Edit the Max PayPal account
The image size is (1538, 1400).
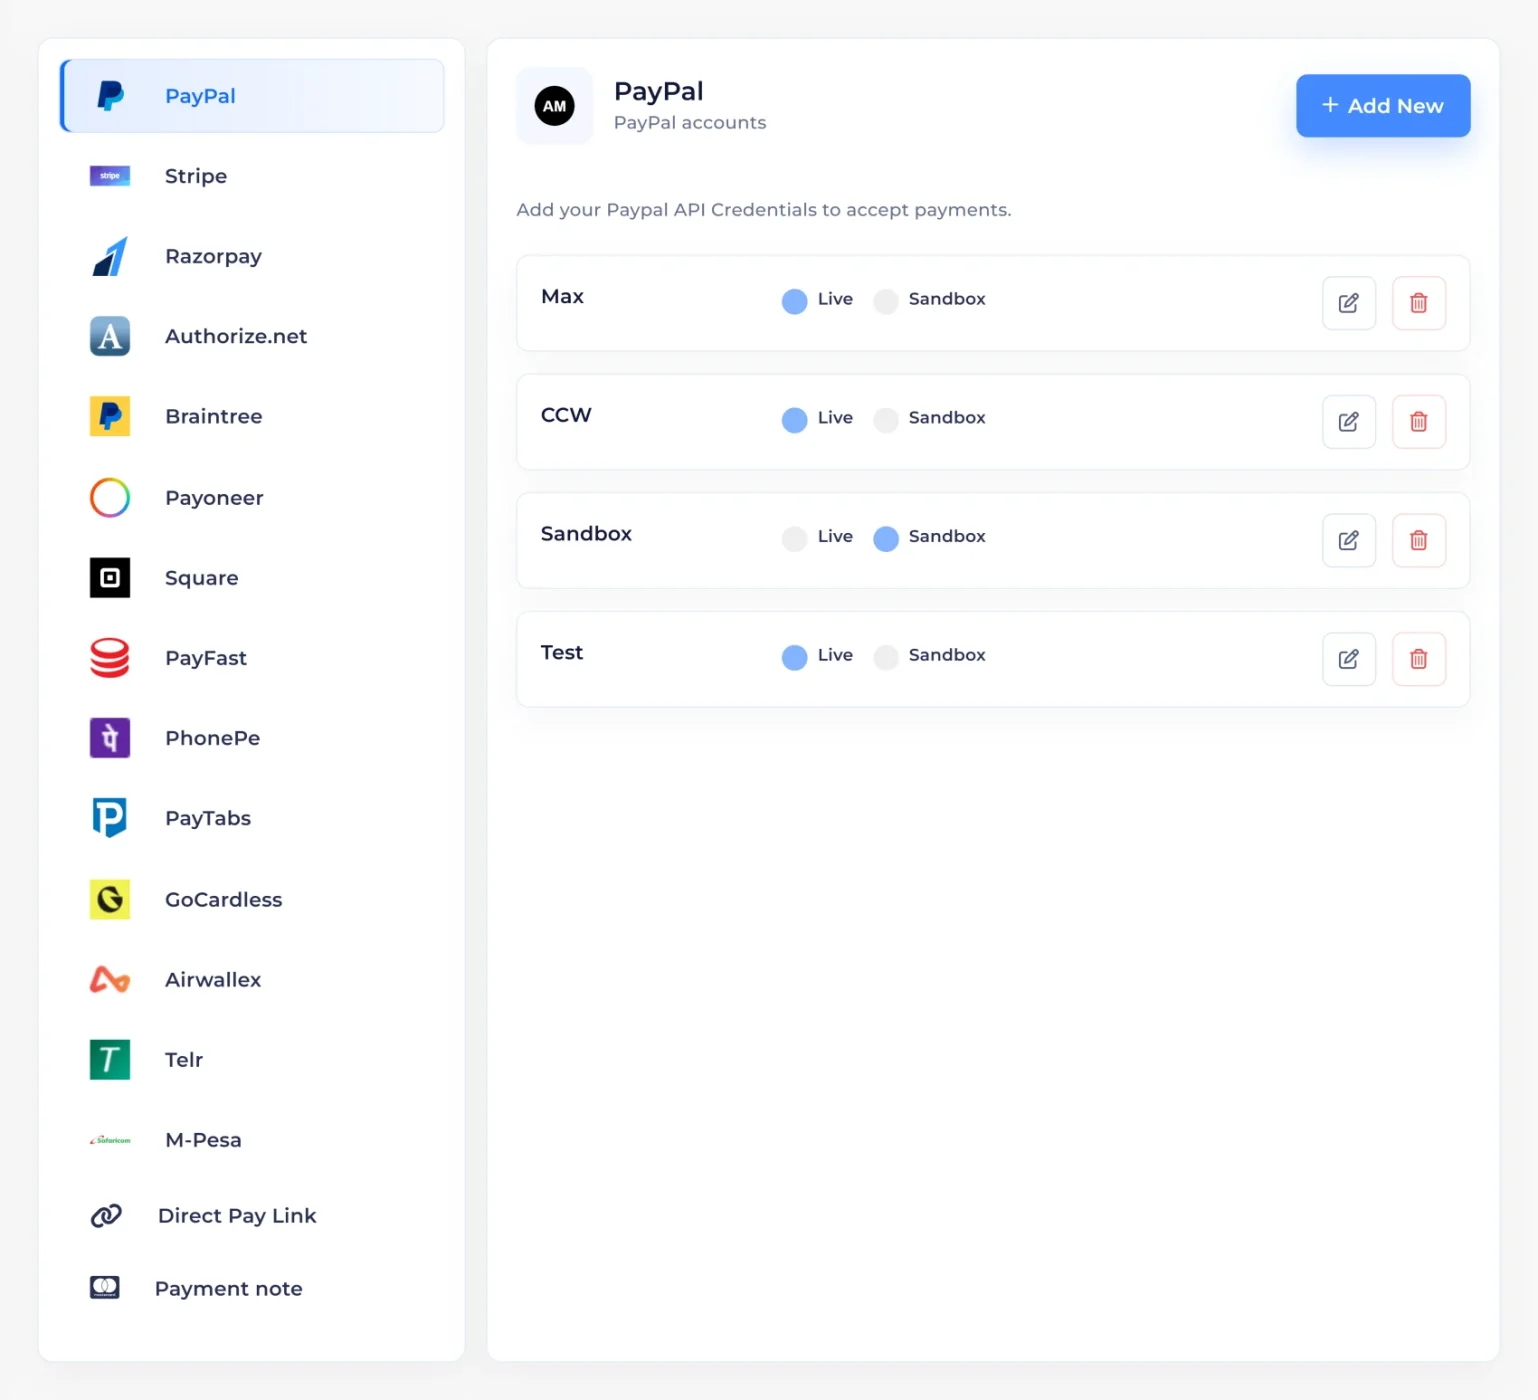(1349, 303)
